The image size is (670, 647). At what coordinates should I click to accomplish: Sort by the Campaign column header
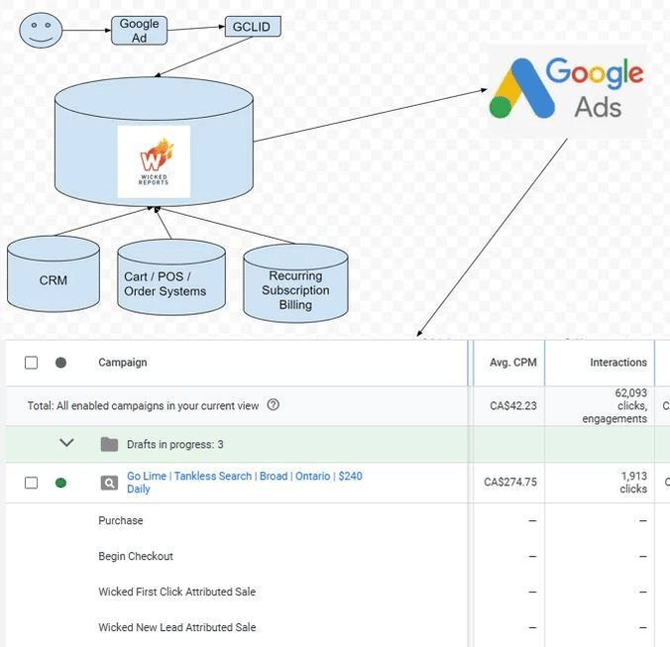point(122,363)
